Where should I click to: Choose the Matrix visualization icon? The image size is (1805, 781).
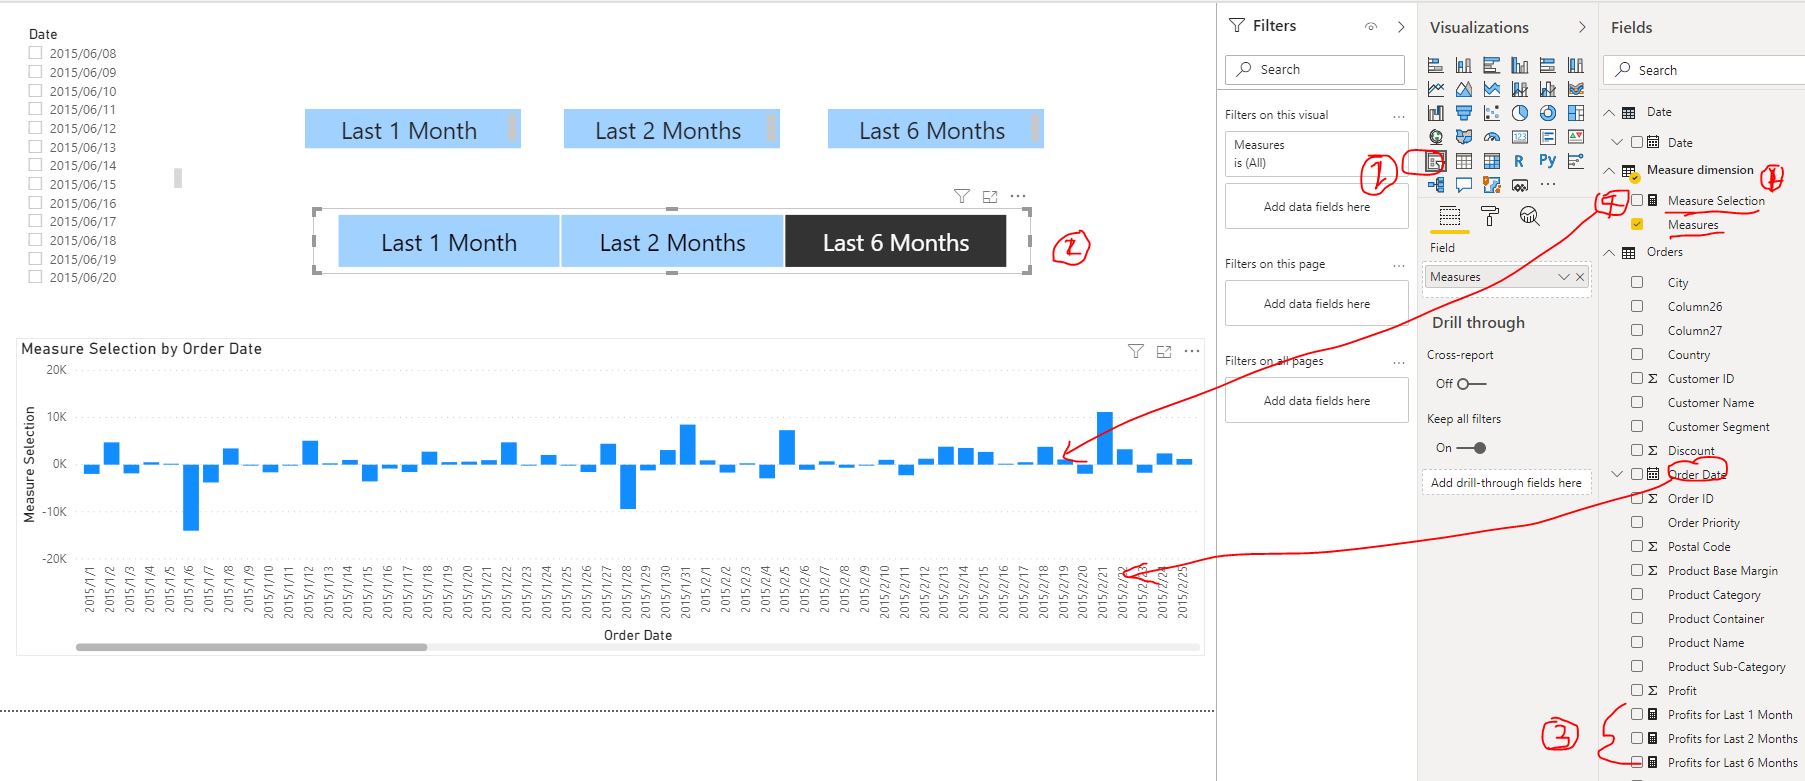(x=1492, y=160)
